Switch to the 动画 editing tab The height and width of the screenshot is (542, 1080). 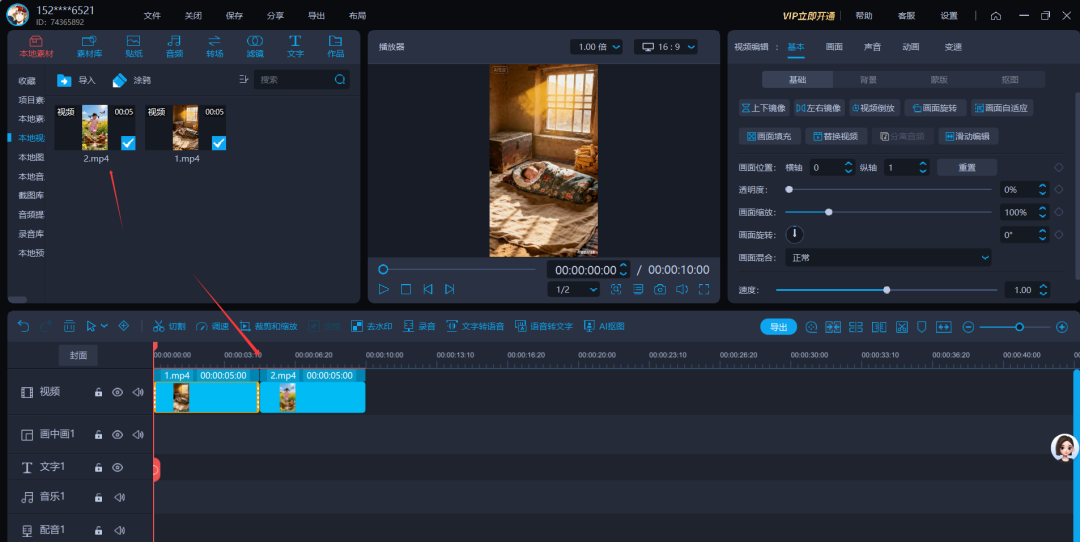pyautogui.click(x=911, y=47)
